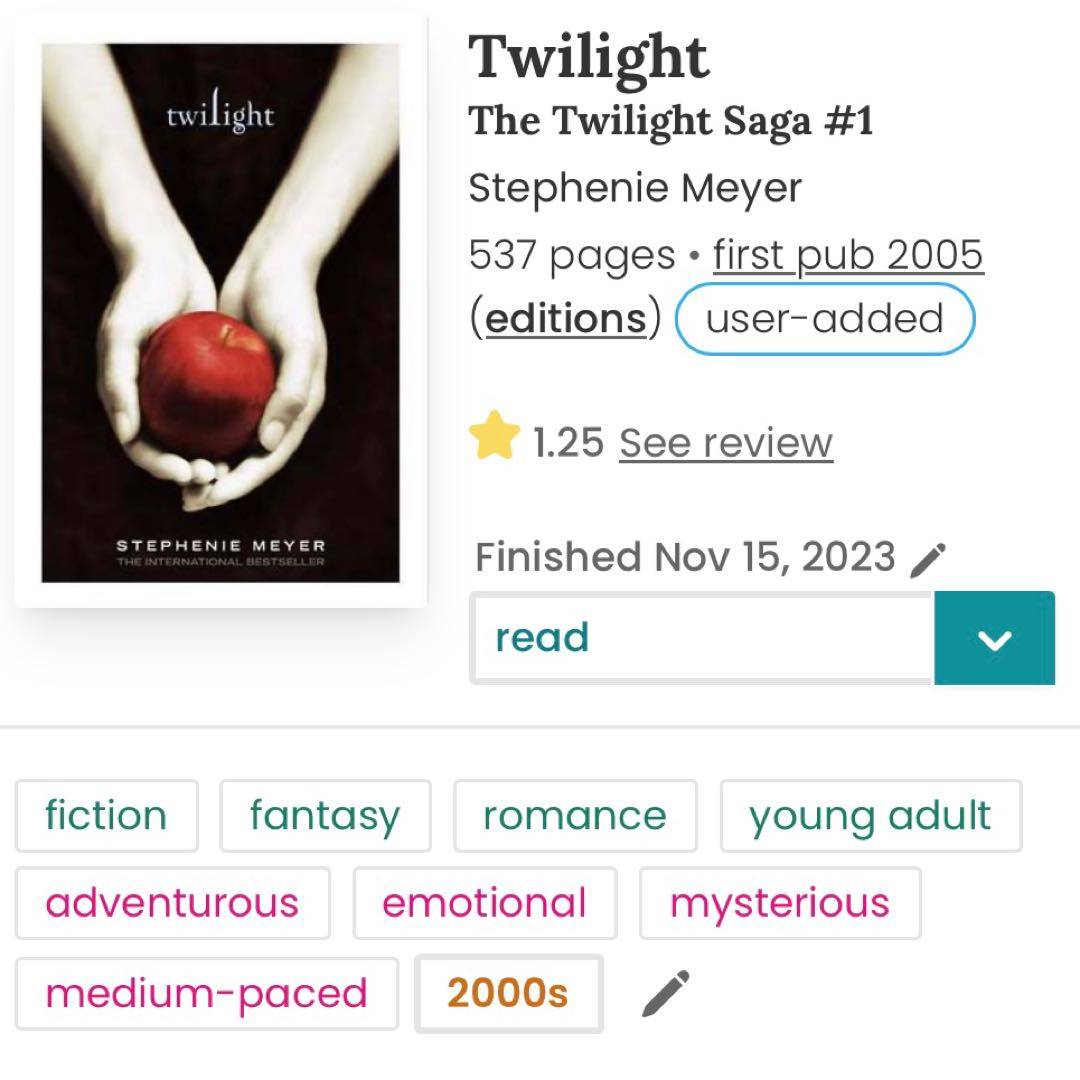This screenshot has height=1080, width=1080.
Task: Click the pencil icon next to tags
Action: [665, 993]
